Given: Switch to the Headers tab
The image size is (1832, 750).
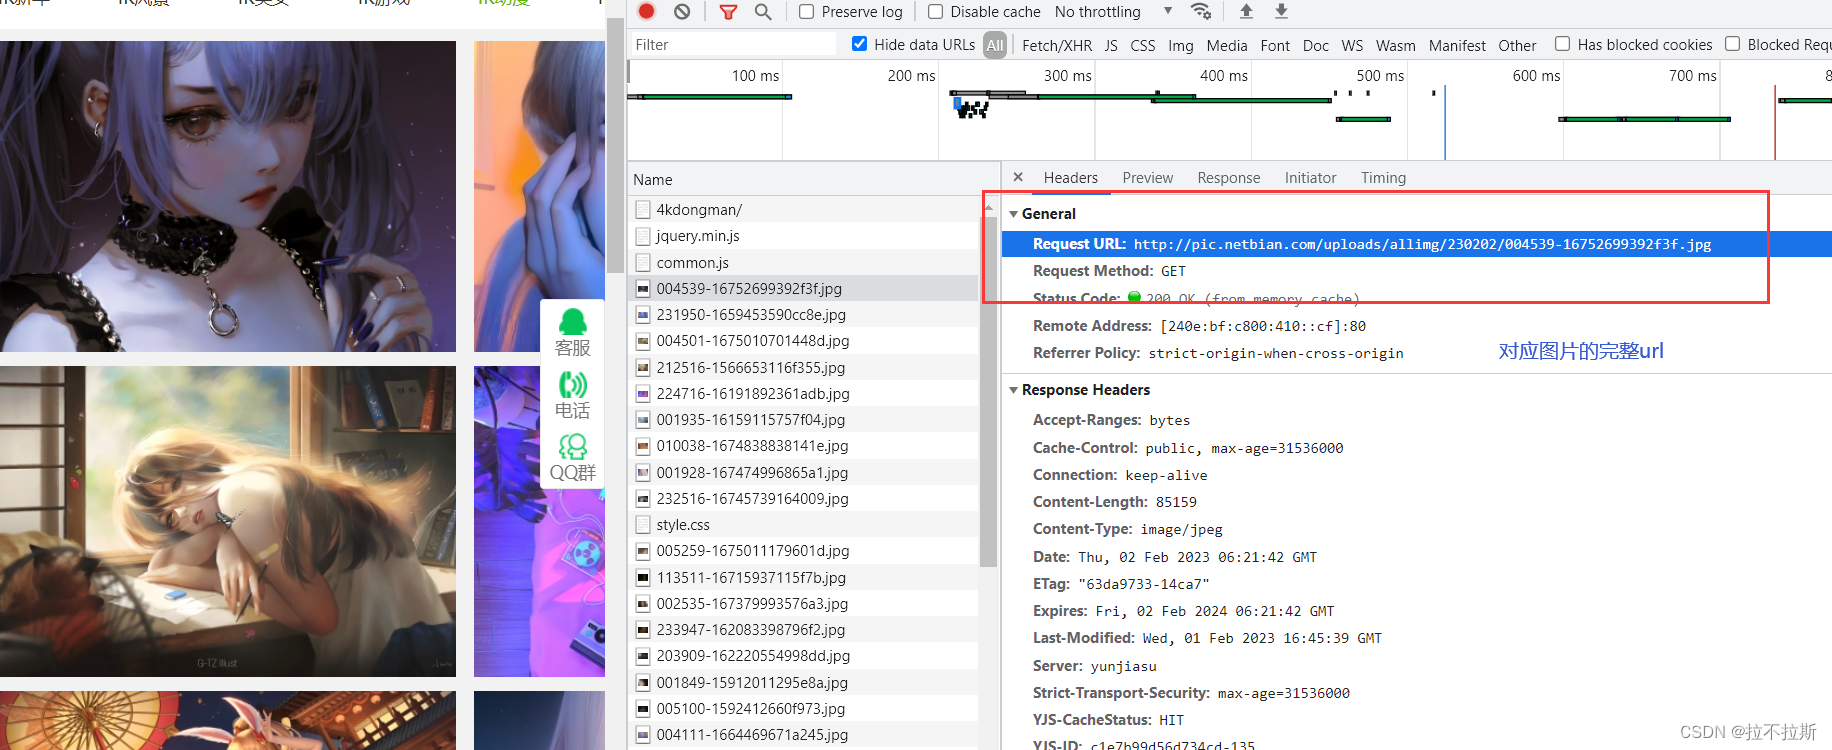Looking at the screenshot, I should coord(1070,177).
